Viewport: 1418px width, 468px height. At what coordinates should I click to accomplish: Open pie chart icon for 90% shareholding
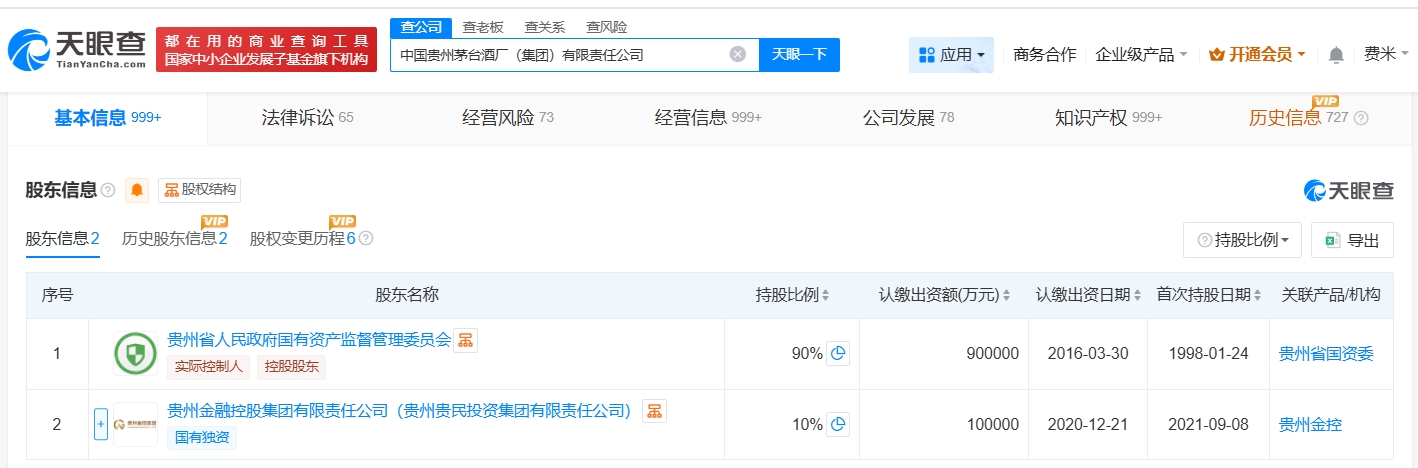tap(838, 353)
